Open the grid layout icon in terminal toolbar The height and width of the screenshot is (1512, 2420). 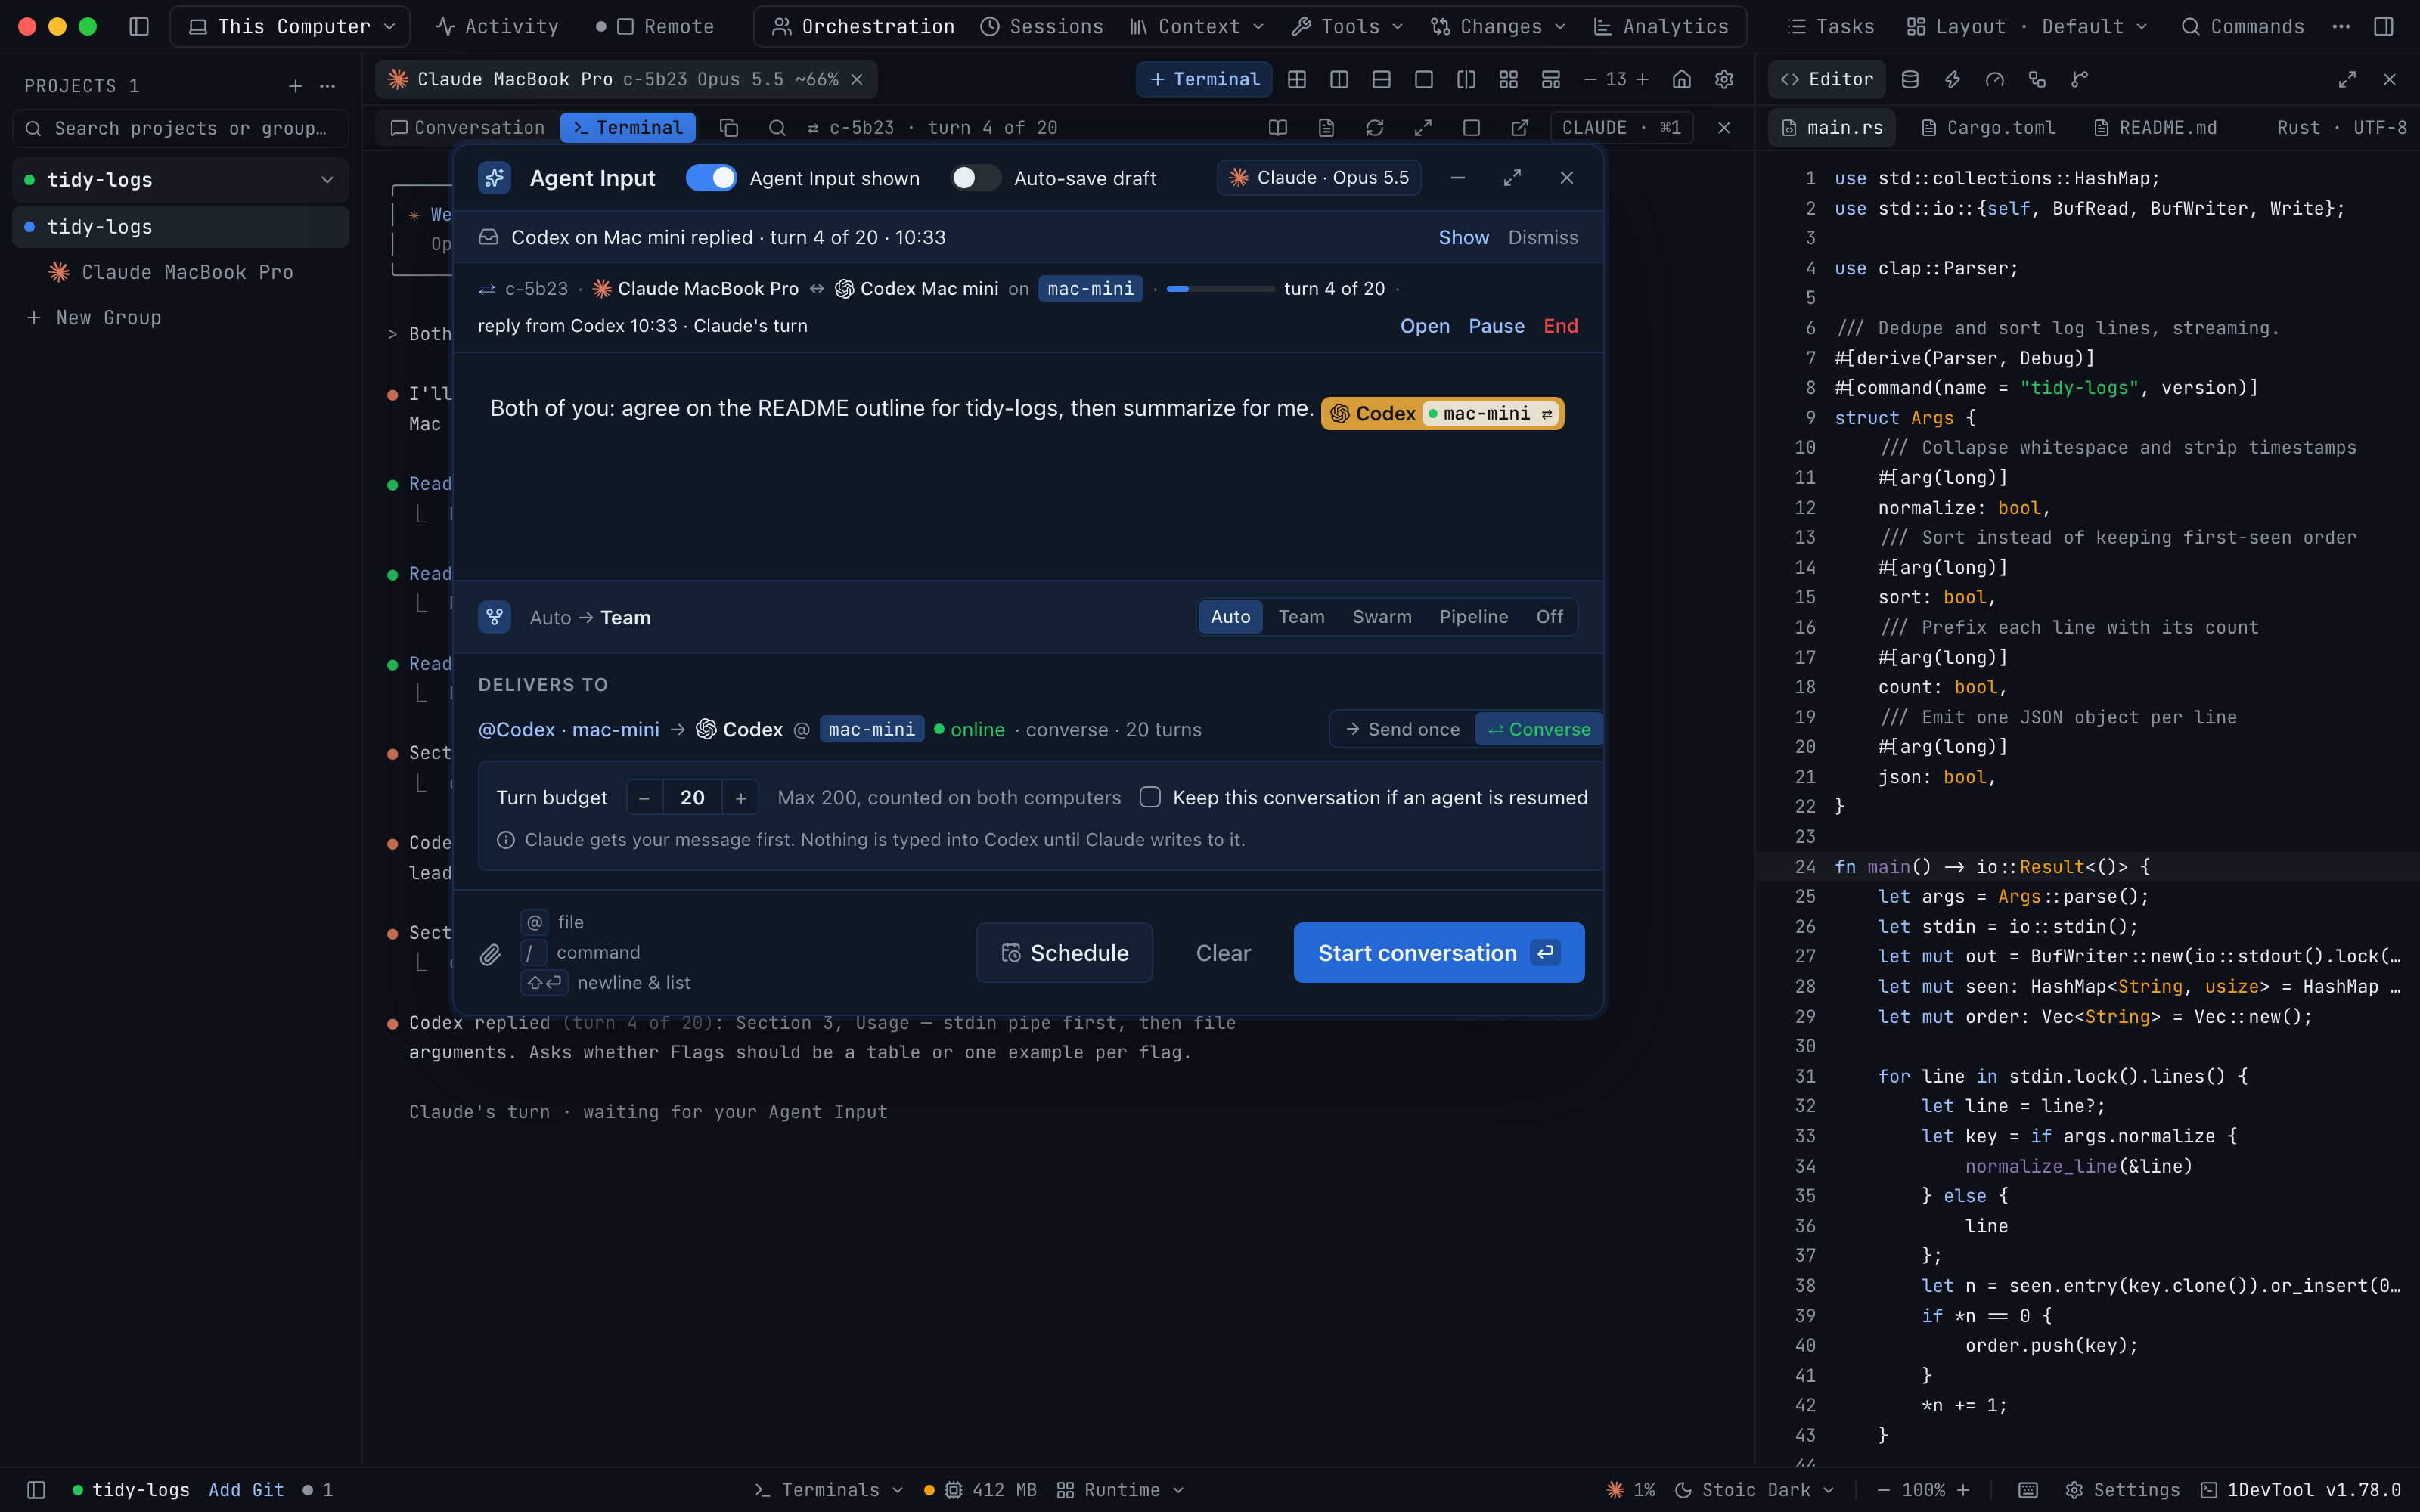pos(1297,79)
